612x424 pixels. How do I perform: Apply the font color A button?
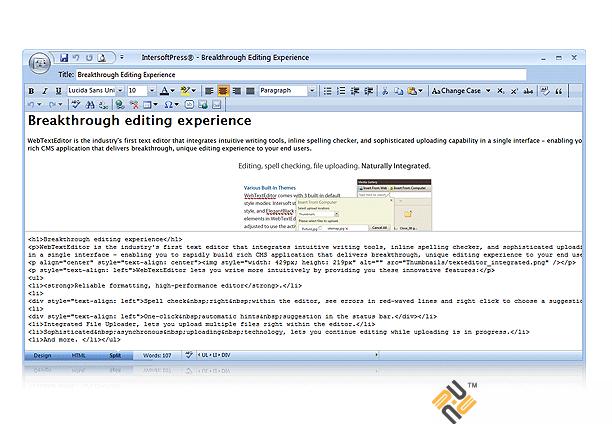pos(164,91)
